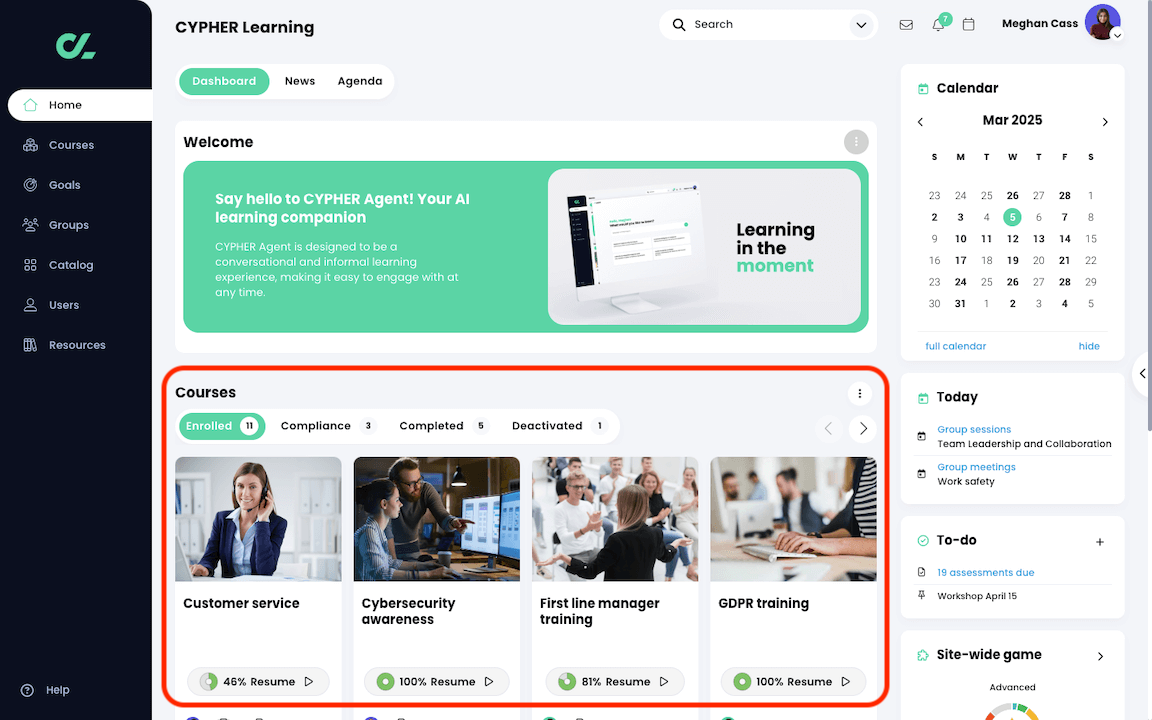Open the Resources section
The image size is (1152, 720).
tap(77, 345)
